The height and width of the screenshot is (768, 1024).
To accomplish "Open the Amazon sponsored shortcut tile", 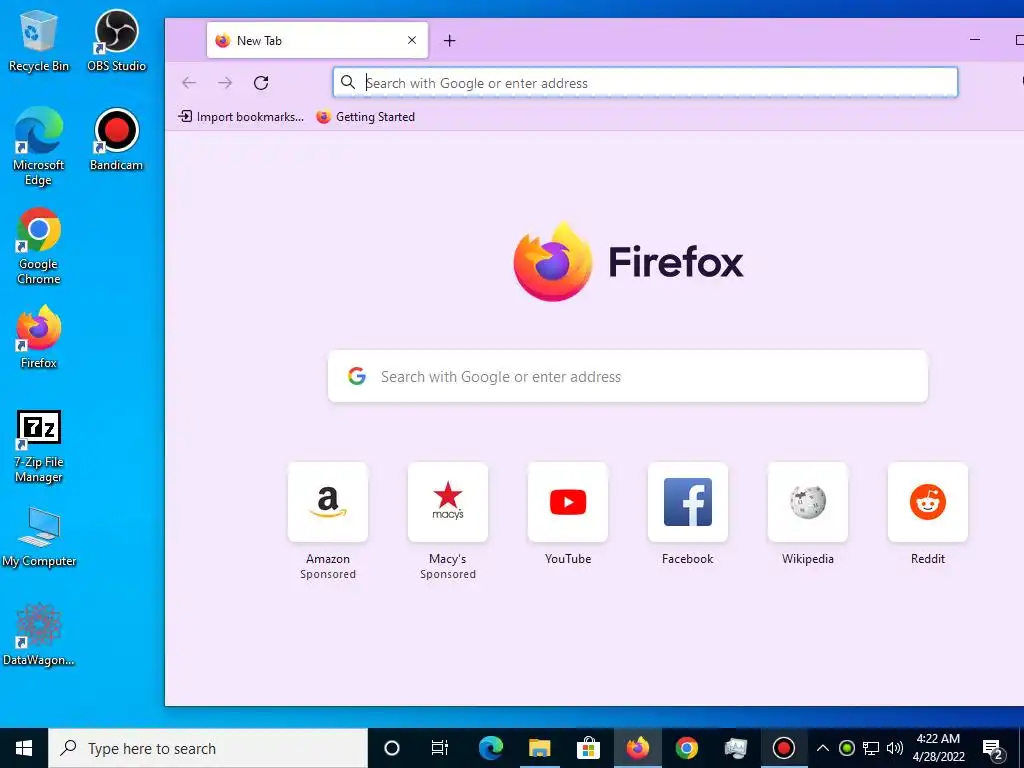I will (328, 502).
